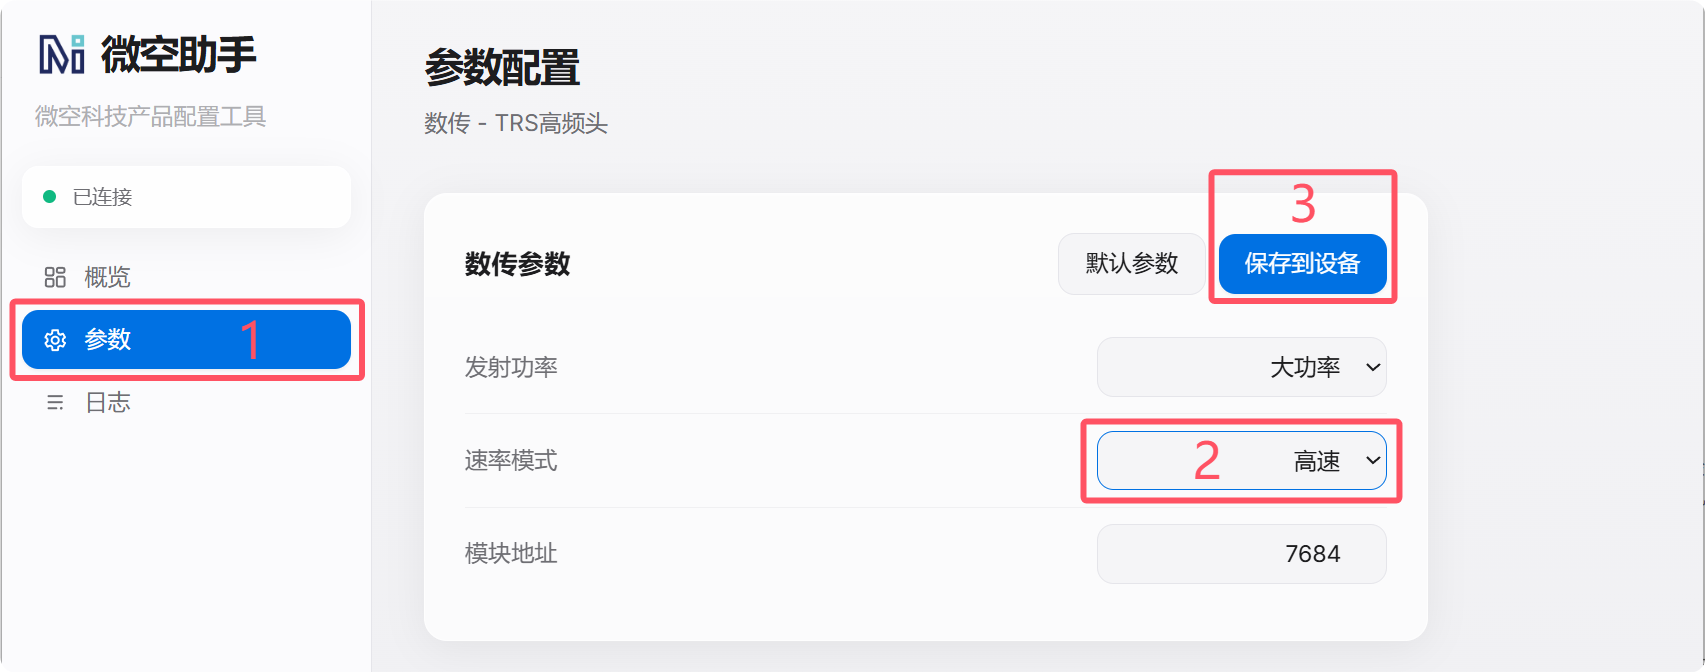Screen dimensions: 1705x672
Task: Click the 数传 - TRS高频头 subtitle
Action: click(516, 123)
